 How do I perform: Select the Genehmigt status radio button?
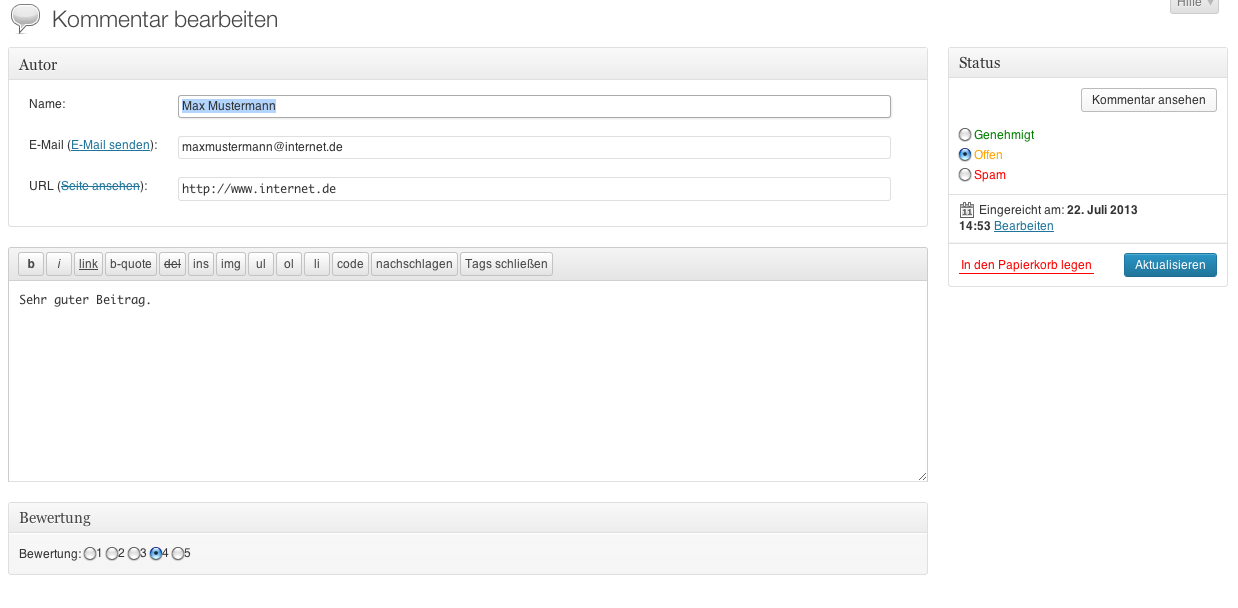pyautogui.click(x=964, y=134)
